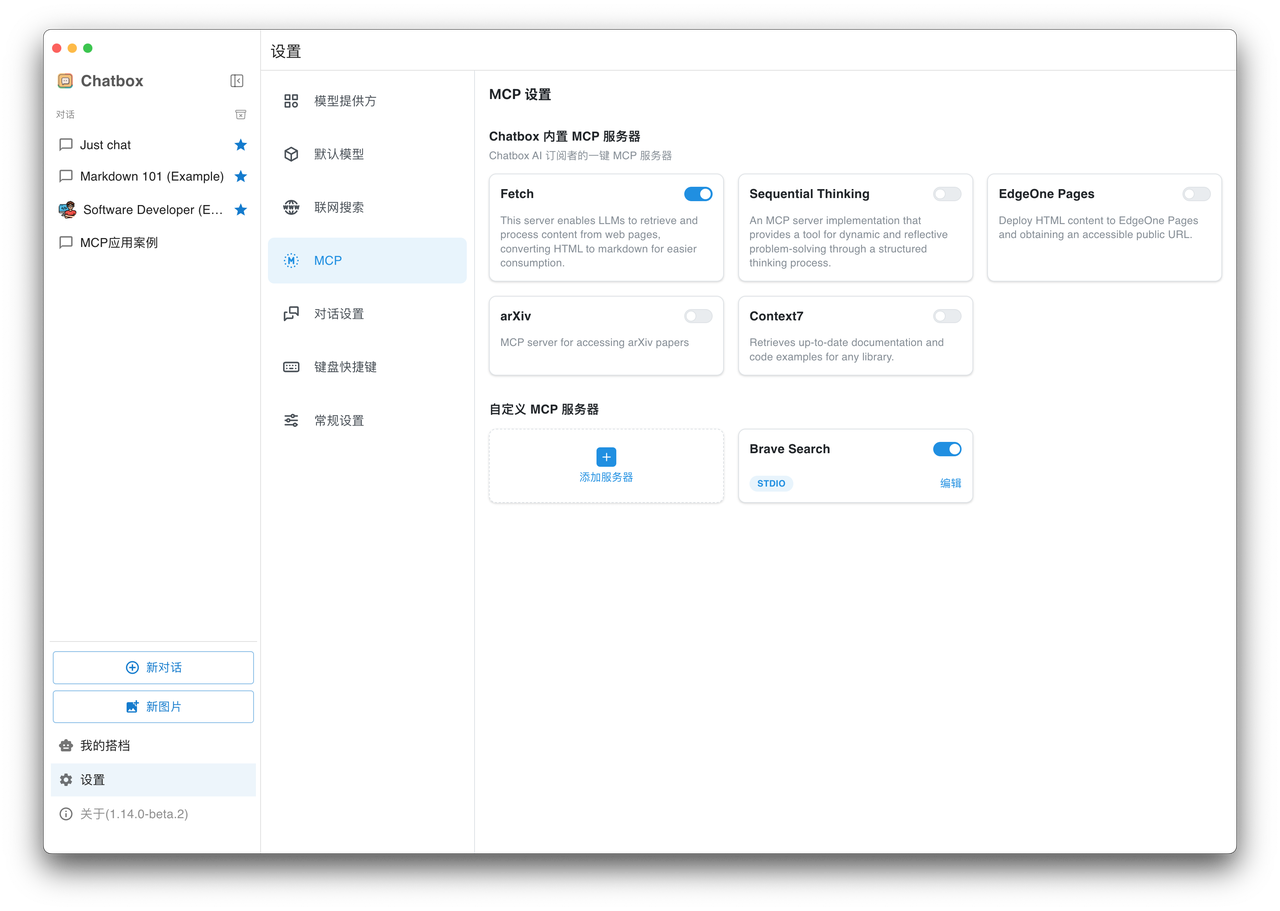Open 默认模型 settings section
Image resolution: width=1280 pixels, height=911 pixels.
click(367, 154)
